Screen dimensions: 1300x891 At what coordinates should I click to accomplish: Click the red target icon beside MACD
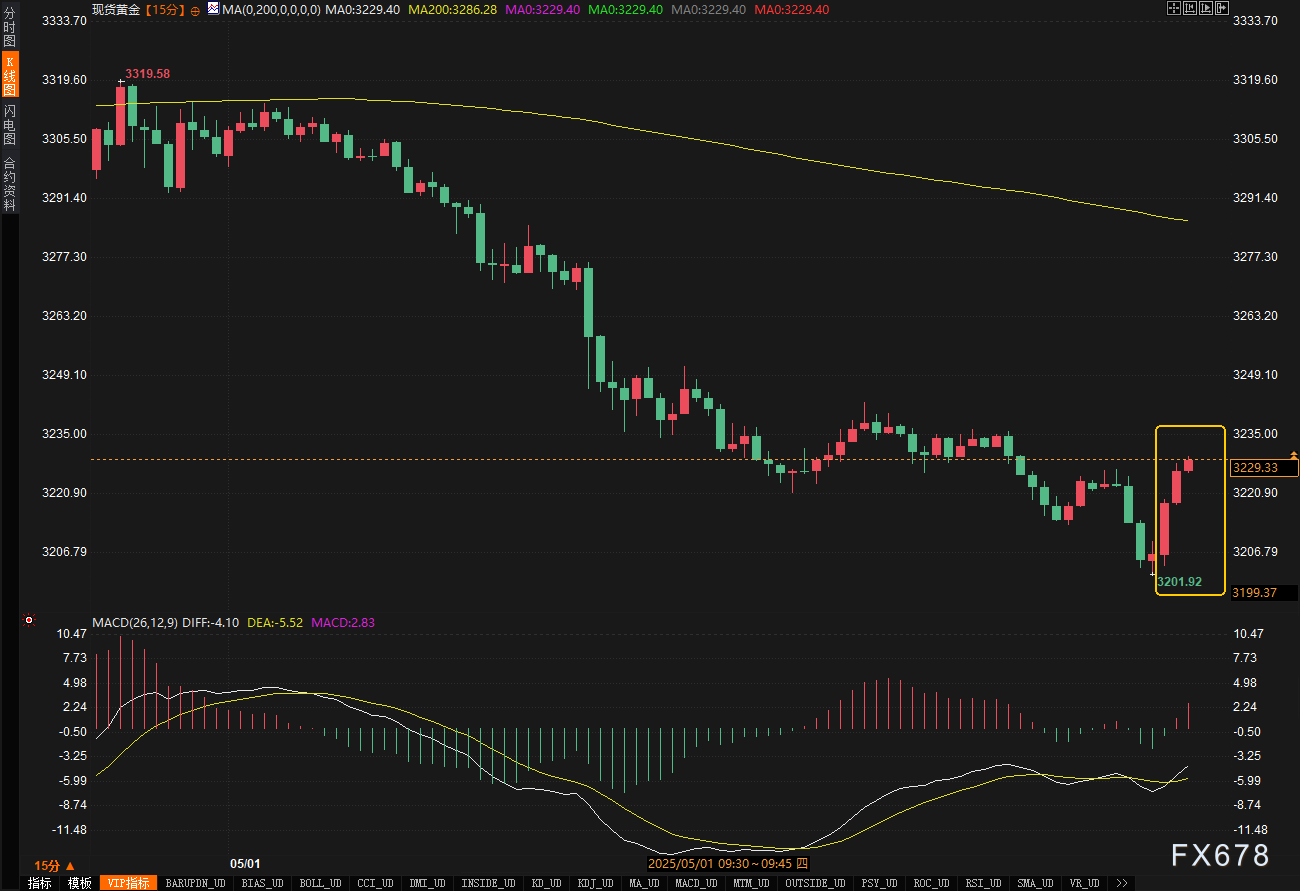coord(29,621)
